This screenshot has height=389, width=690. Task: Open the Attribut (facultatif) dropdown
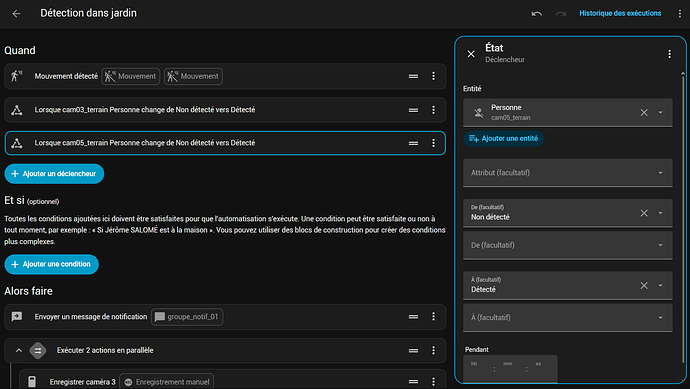tap(568, 173)
